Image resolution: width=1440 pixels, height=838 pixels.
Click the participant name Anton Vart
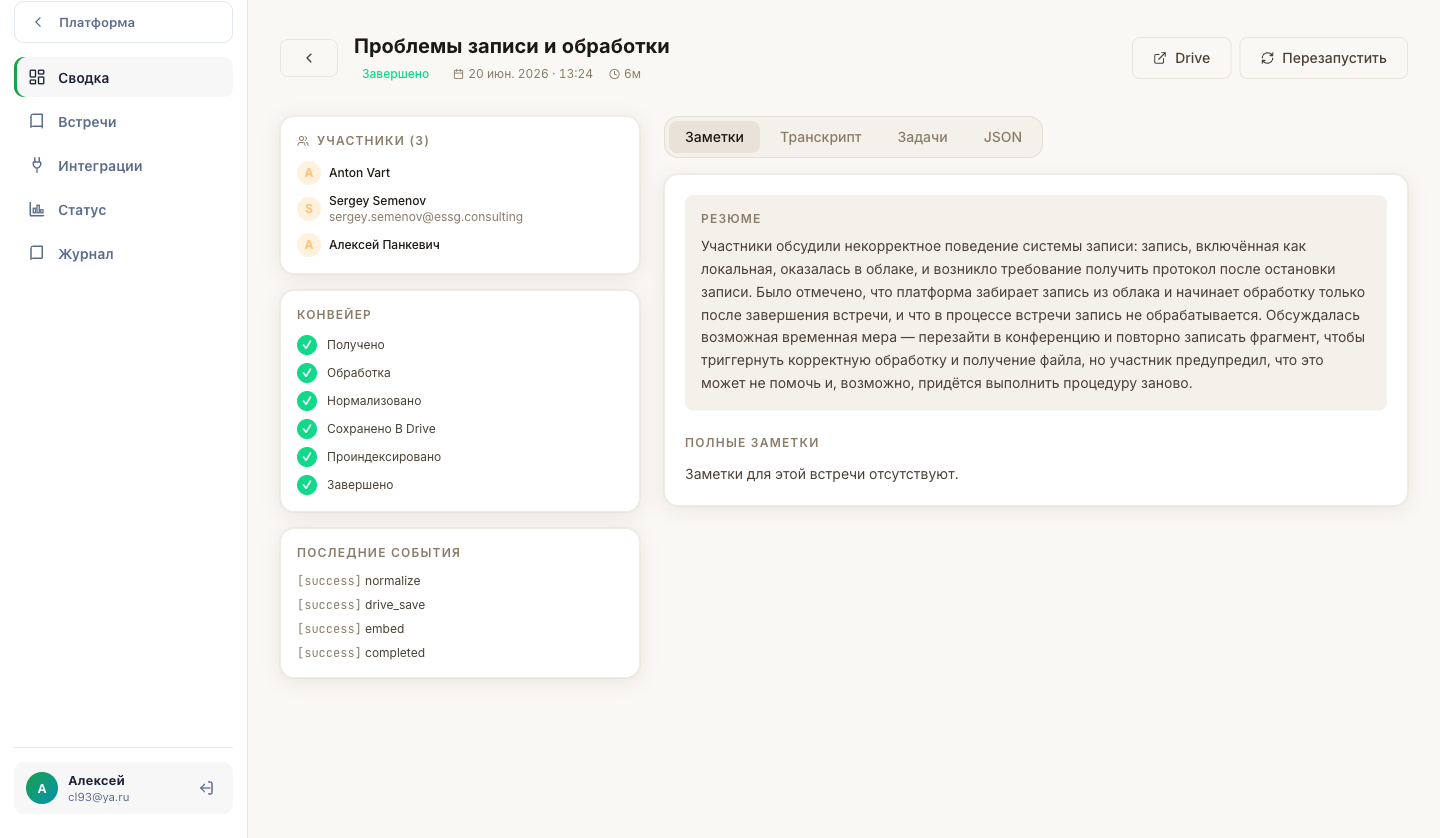coord(360,173)
